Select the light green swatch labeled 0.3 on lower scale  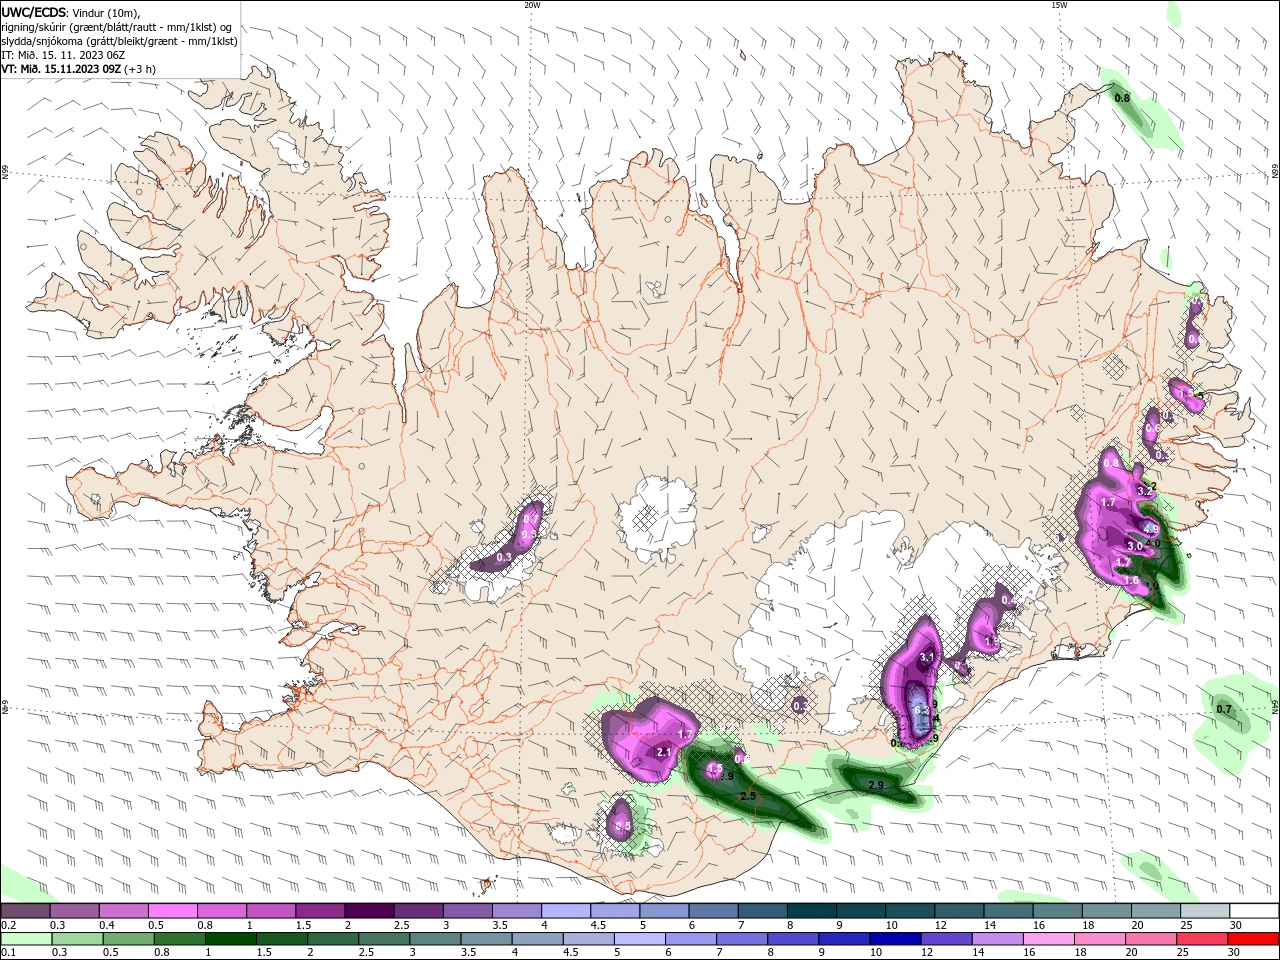[x=76, y=939]
